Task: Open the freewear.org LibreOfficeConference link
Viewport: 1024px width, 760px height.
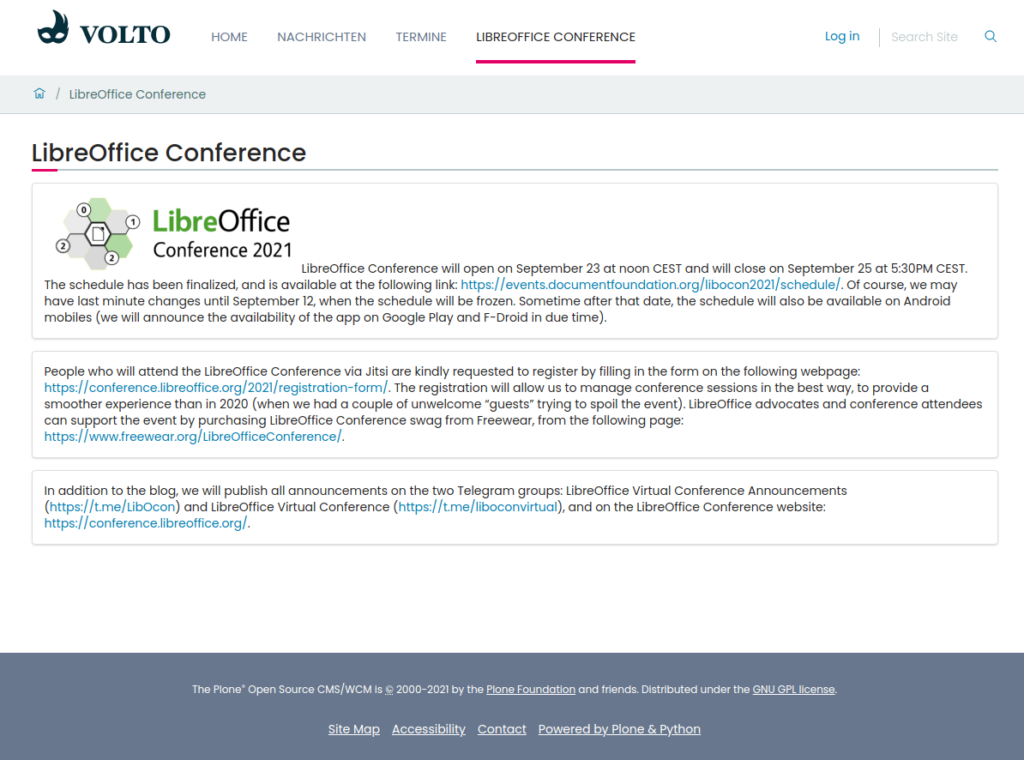Action: [x=193, y=436]
